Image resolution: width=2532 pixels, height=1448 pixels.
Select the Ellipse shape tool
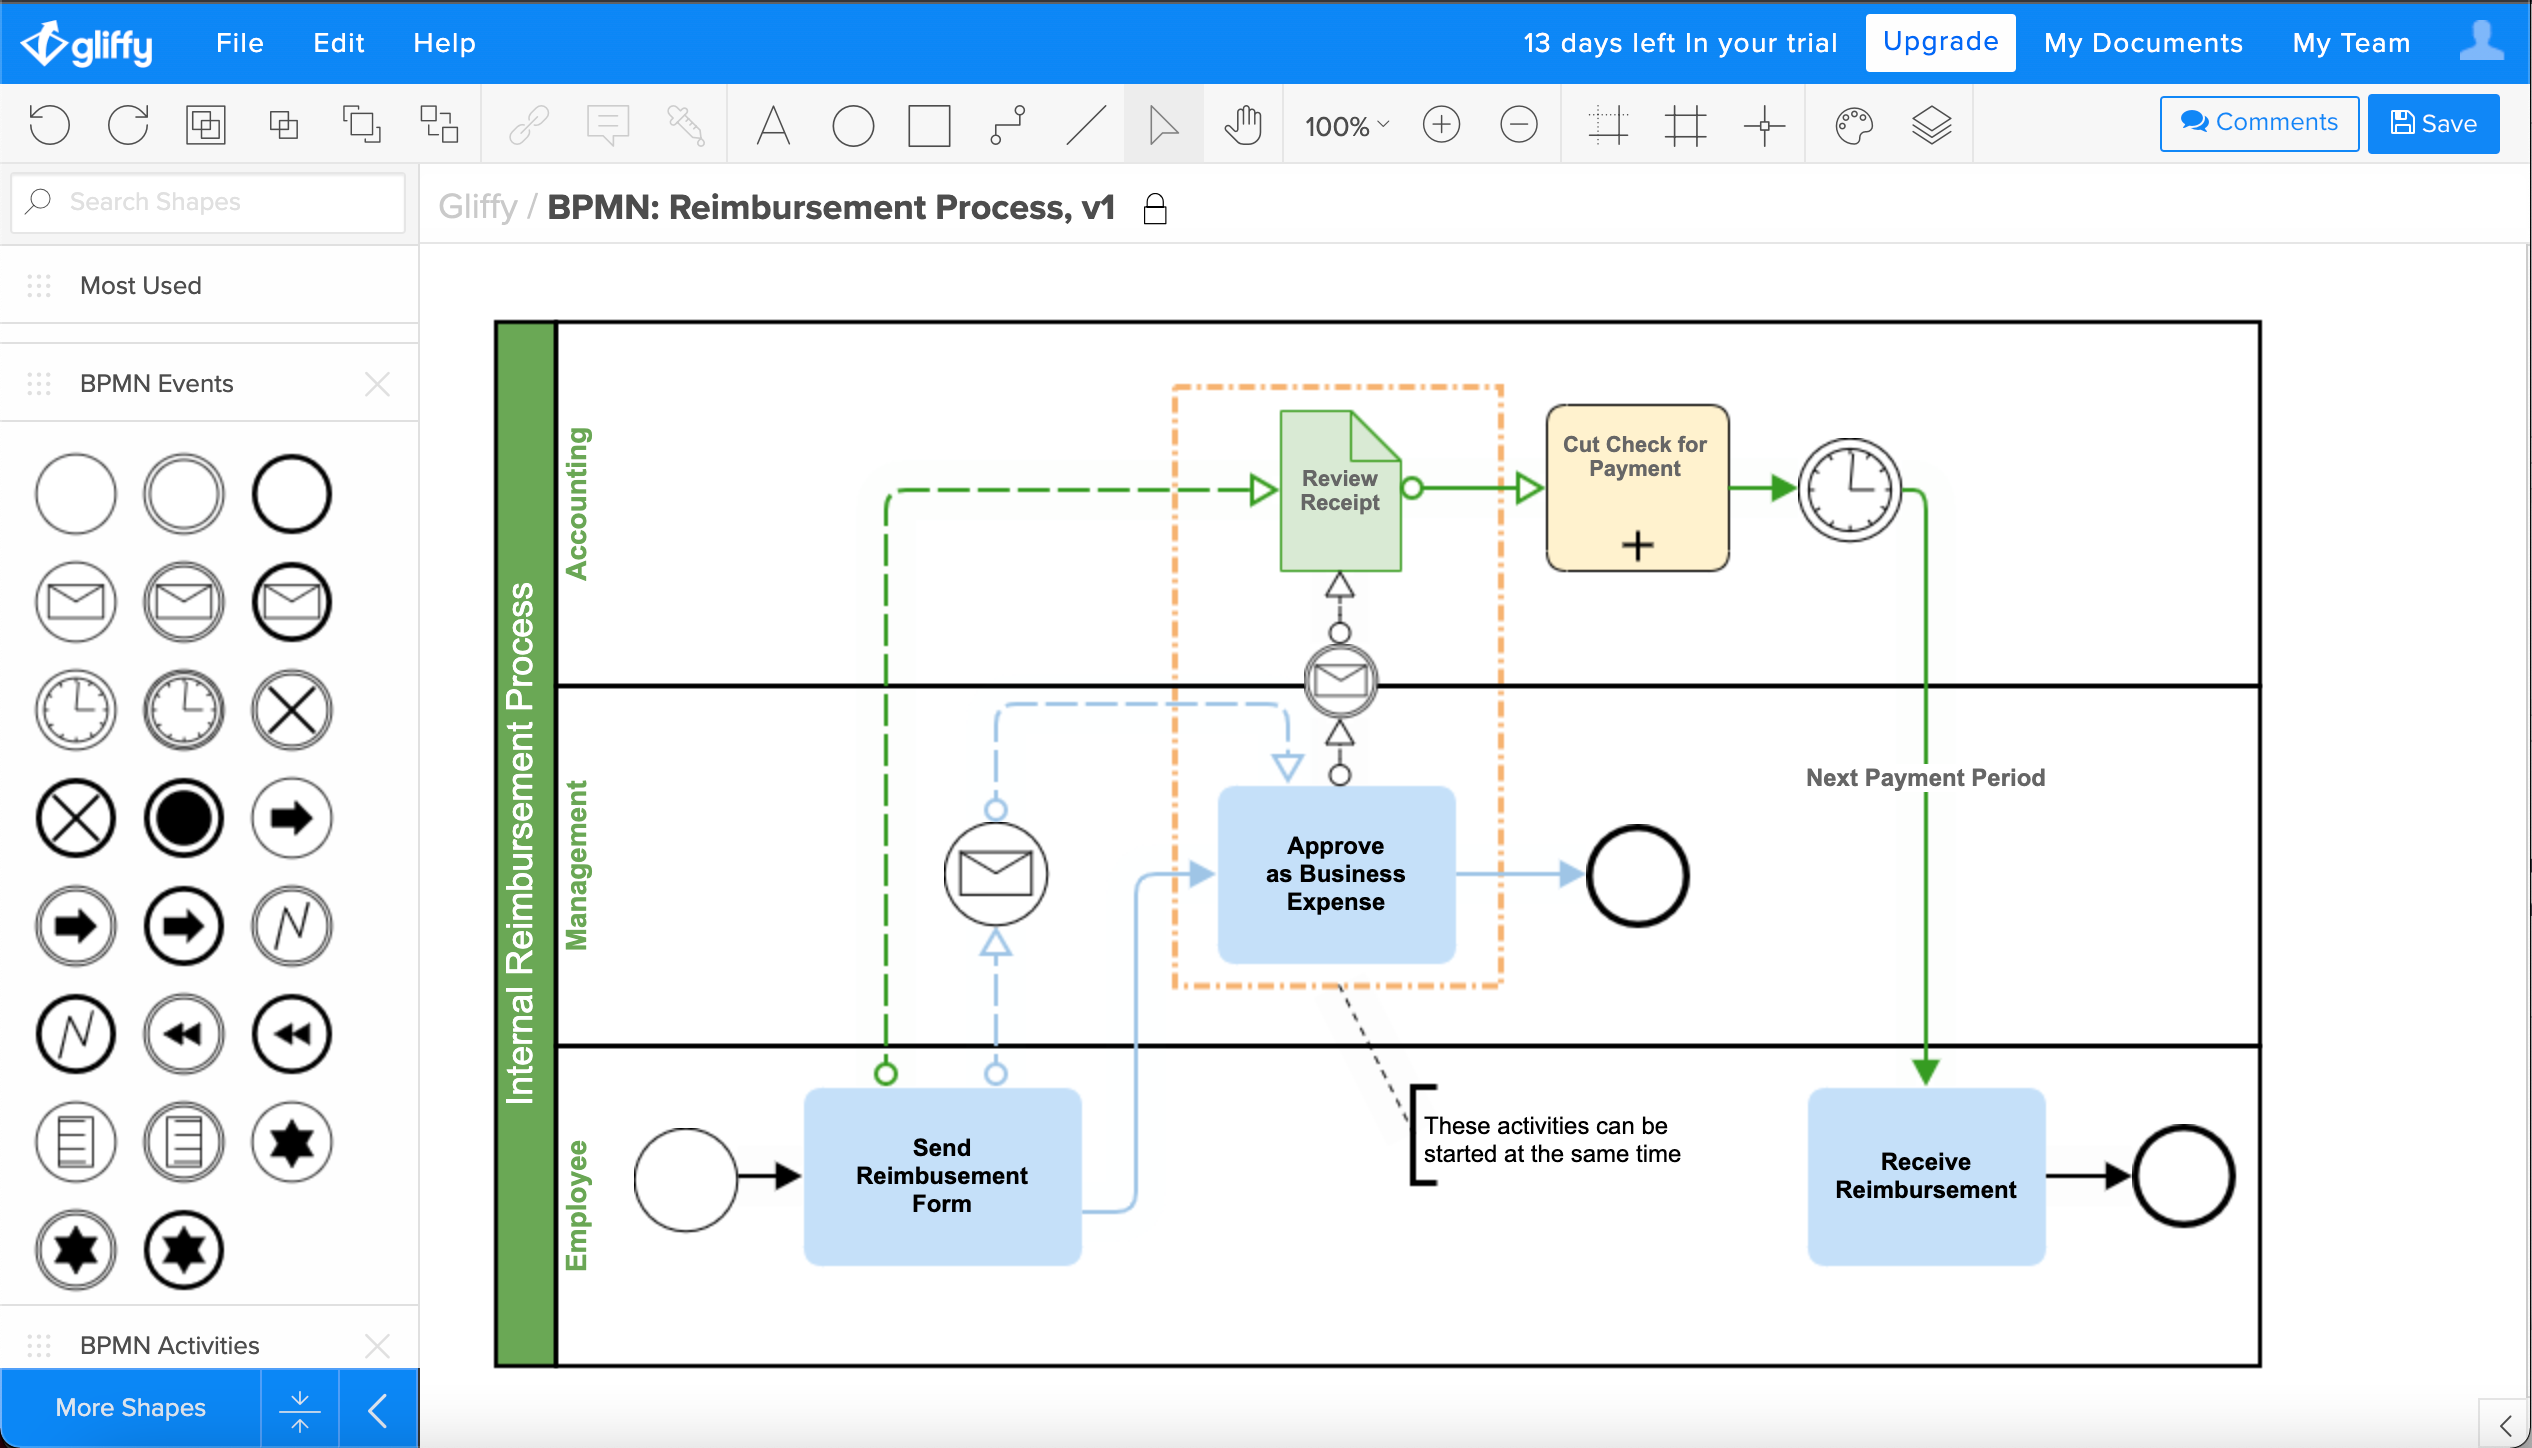852,125
